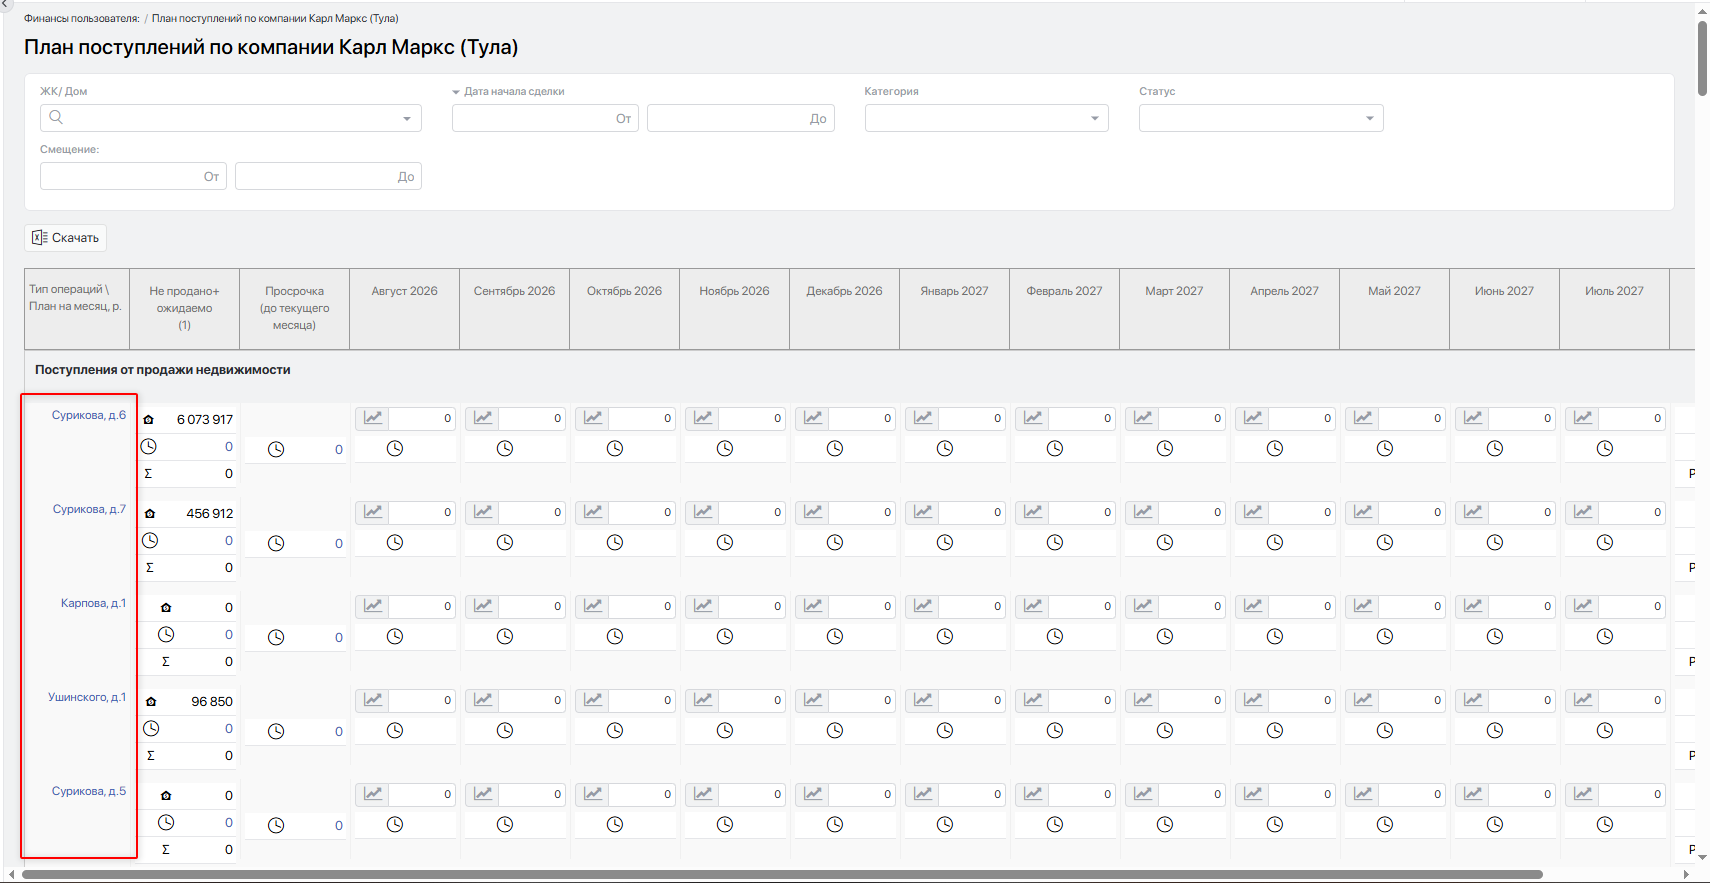Click overdue clock icon in Сурикова, д.6 Просрочка column
This screenshot has width=1710, height=883.
[276, 450]
